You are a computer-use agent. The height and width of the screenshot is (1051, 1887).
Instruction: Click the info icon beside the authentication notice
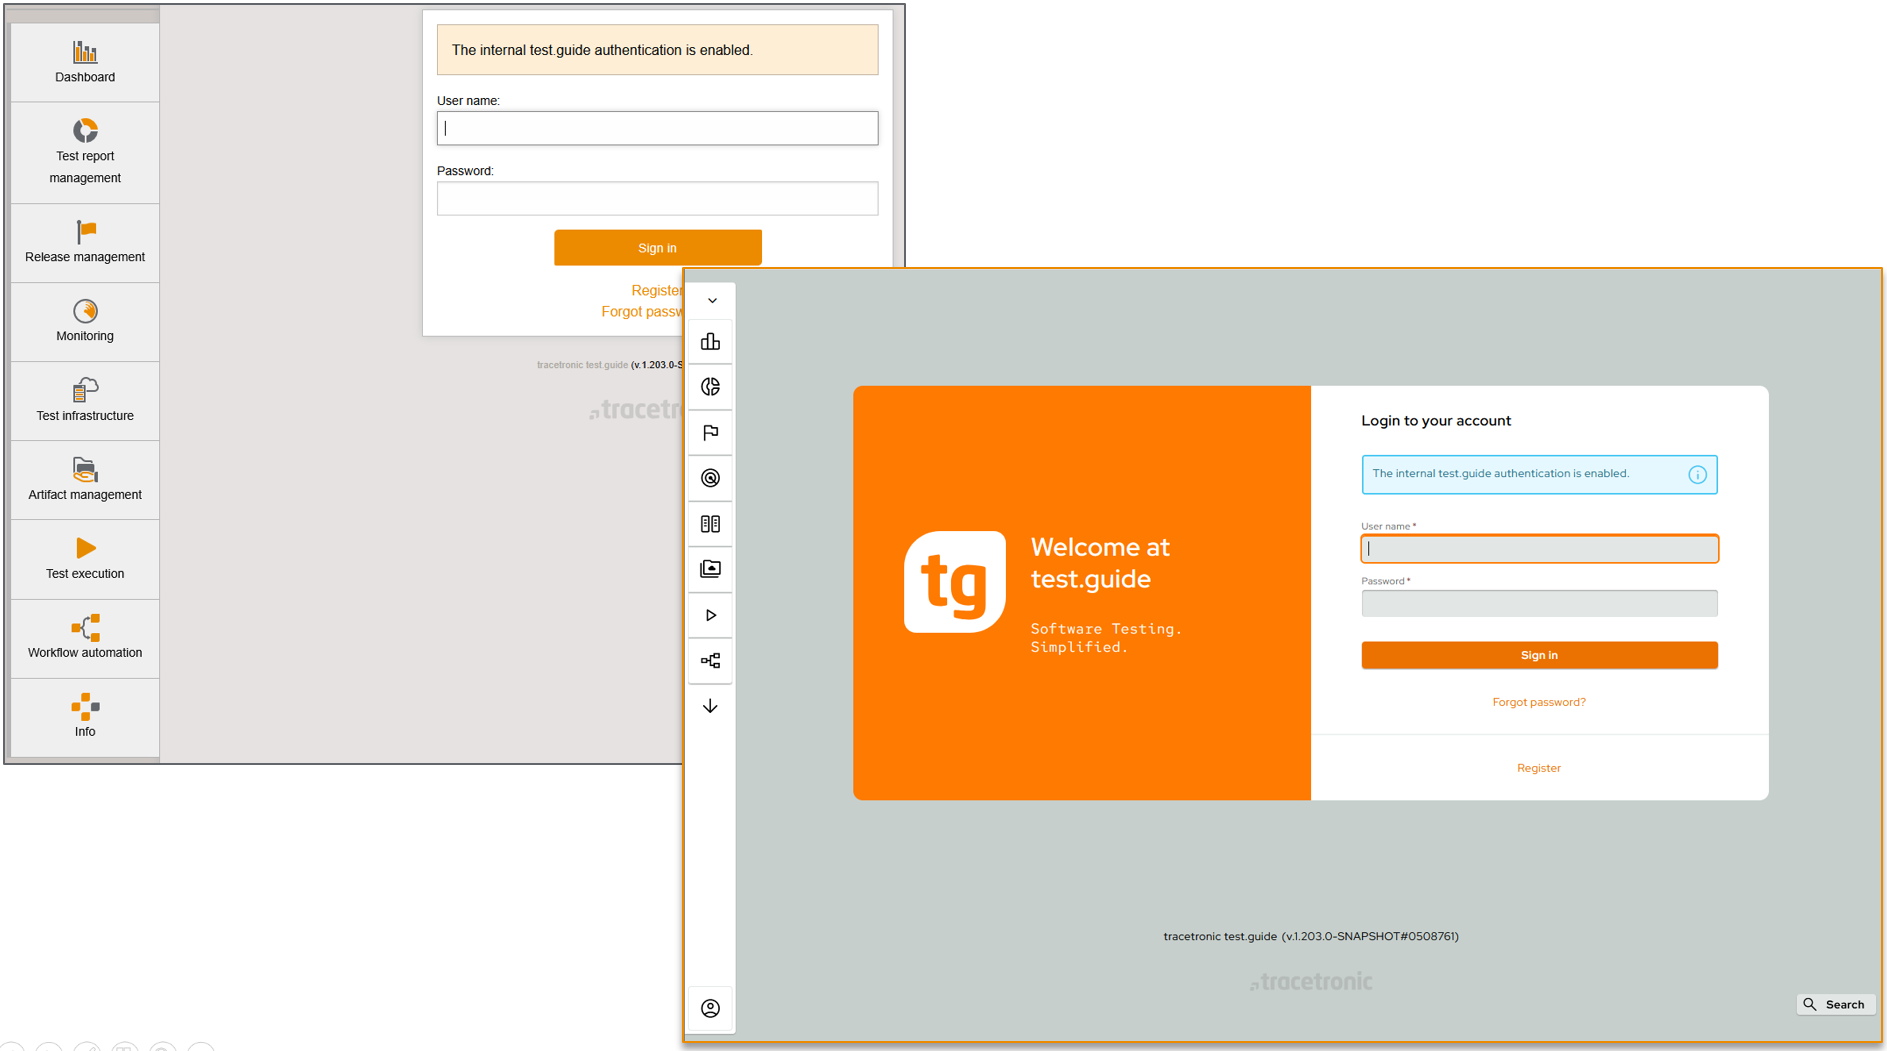(x=1697, y=474)
